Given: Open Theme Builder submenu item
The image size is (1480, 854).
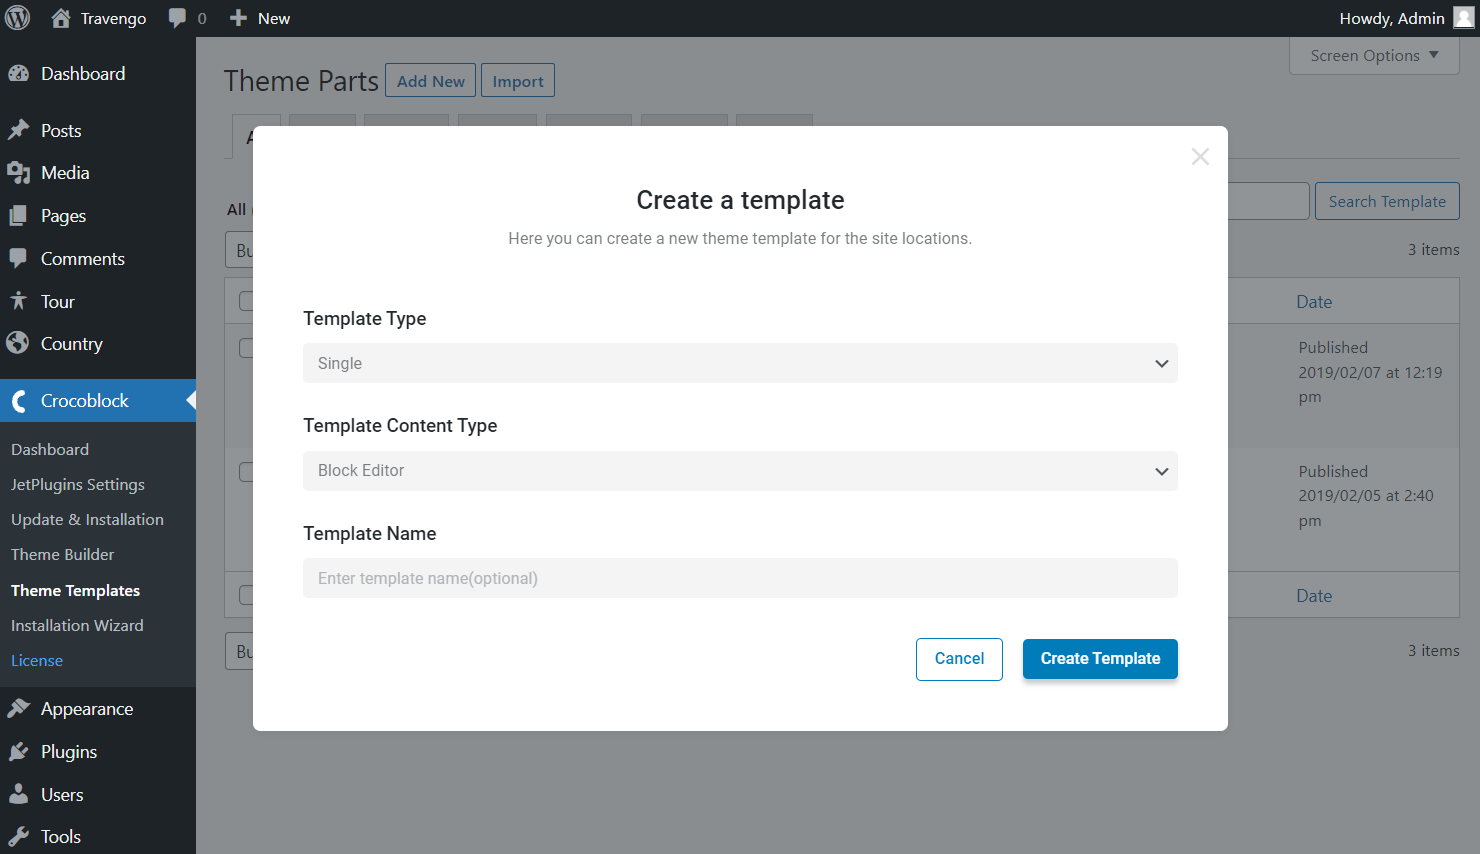Looking at the screenshot, I should pos(62,555).
